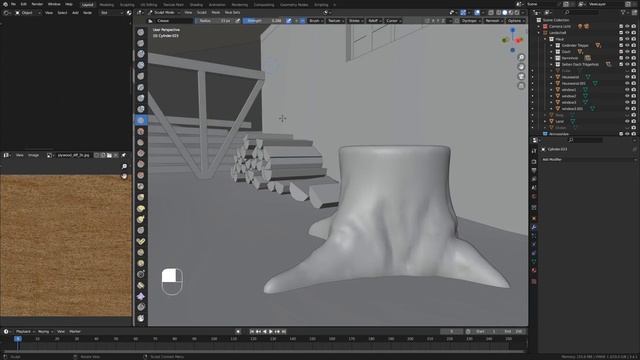Image resolution: width=640 pixels, height=360 pixels.
Task: Open the Falloff settings dropdown
Action: coord(374,21)
